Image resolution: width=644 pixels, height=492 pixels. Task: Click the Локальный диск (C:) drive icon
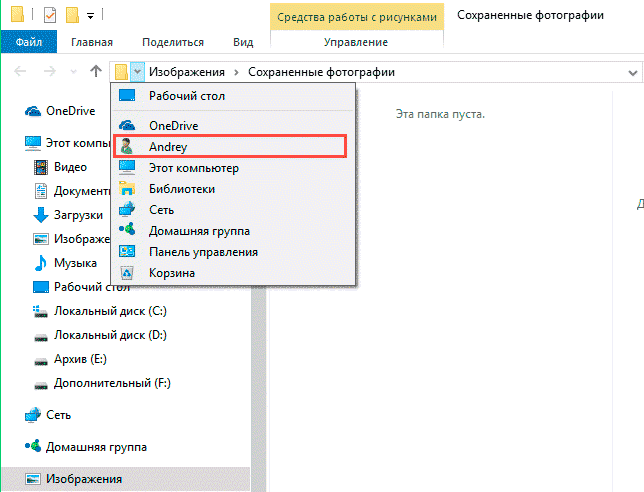click(41, 311)
